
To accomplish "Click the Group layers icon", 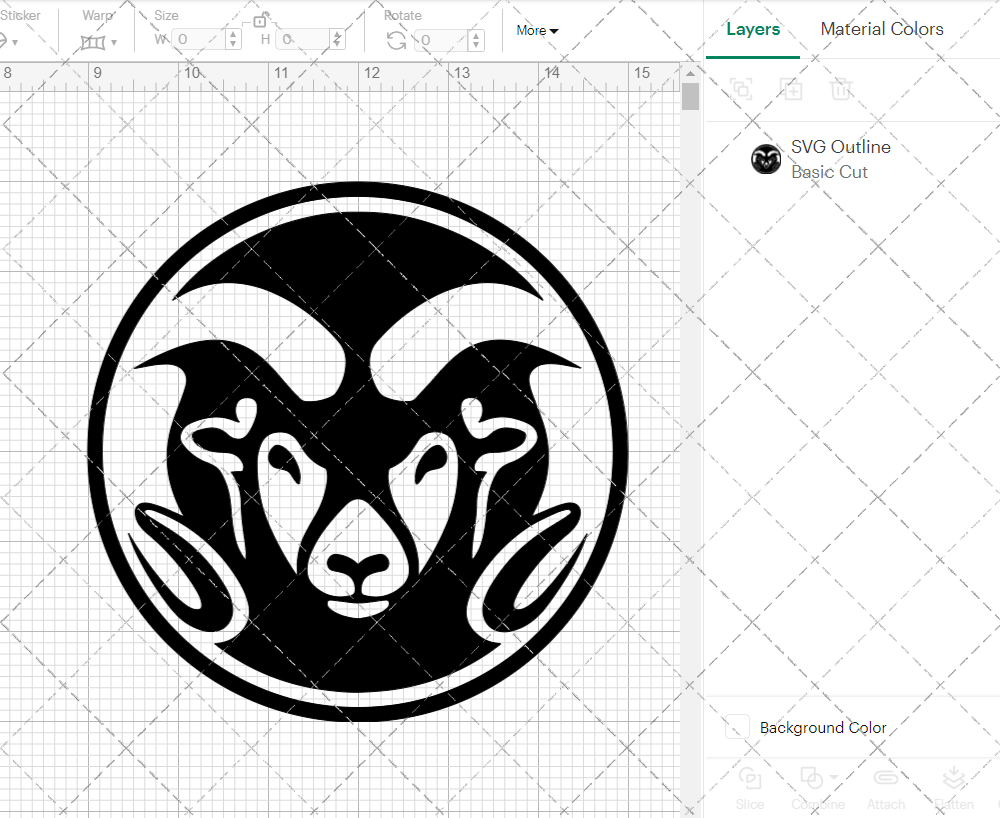I will tap(741, 89).
